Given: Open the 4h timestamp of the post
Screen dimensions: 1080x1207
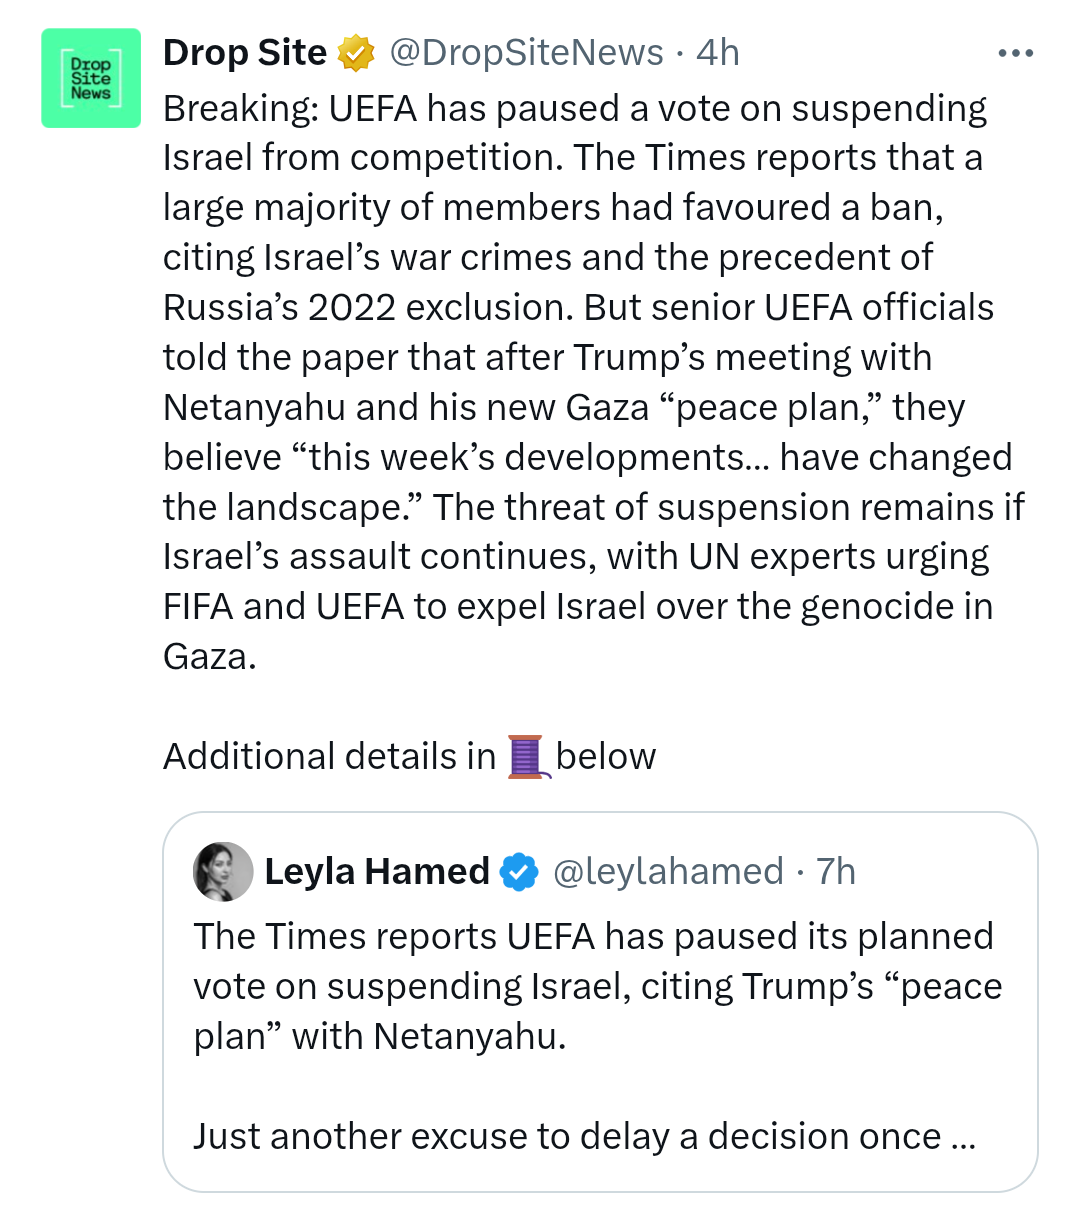Looking at the screenshot, I should 718,53.
